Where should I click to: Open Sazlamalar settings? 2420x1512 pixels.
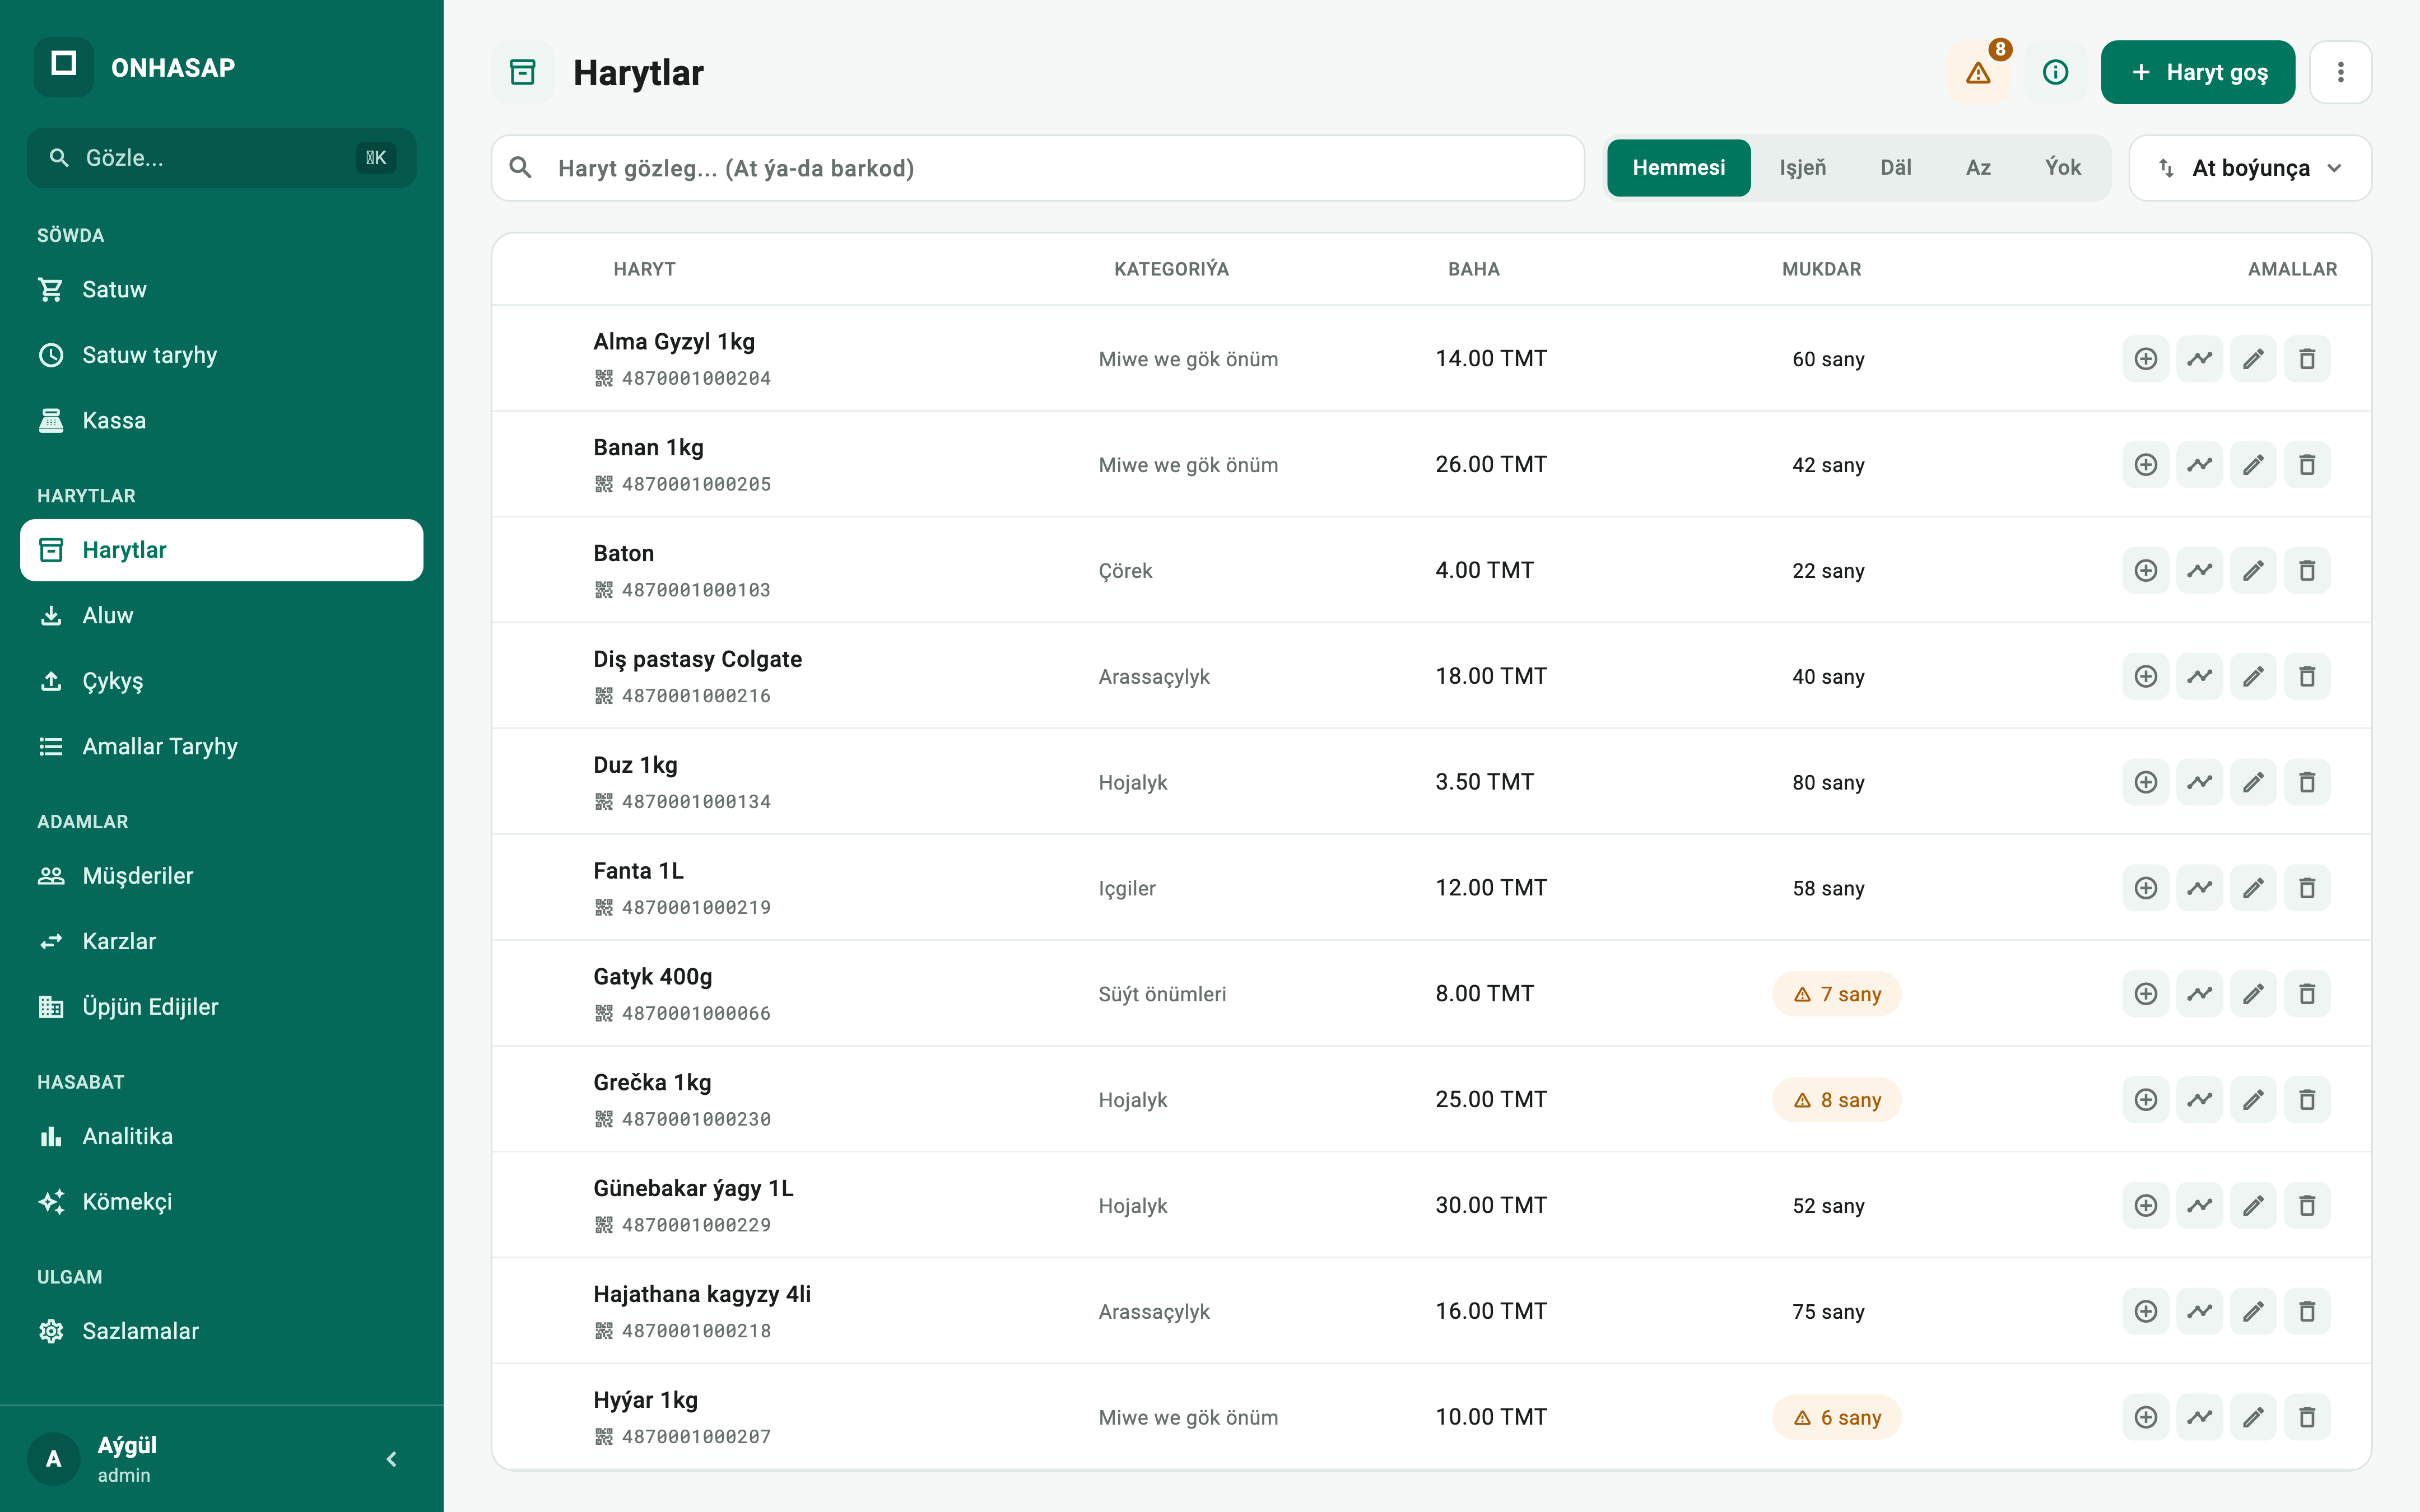(221, 1332)
